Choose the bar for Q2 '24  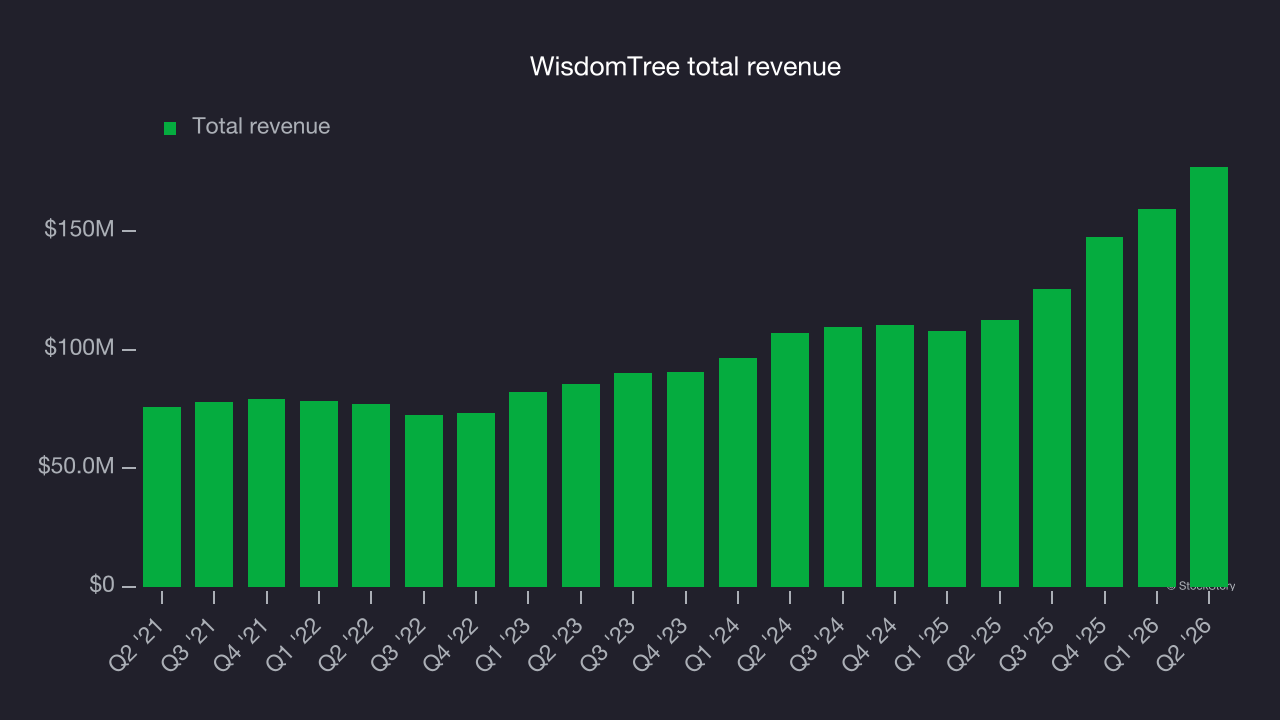(790, 460)
